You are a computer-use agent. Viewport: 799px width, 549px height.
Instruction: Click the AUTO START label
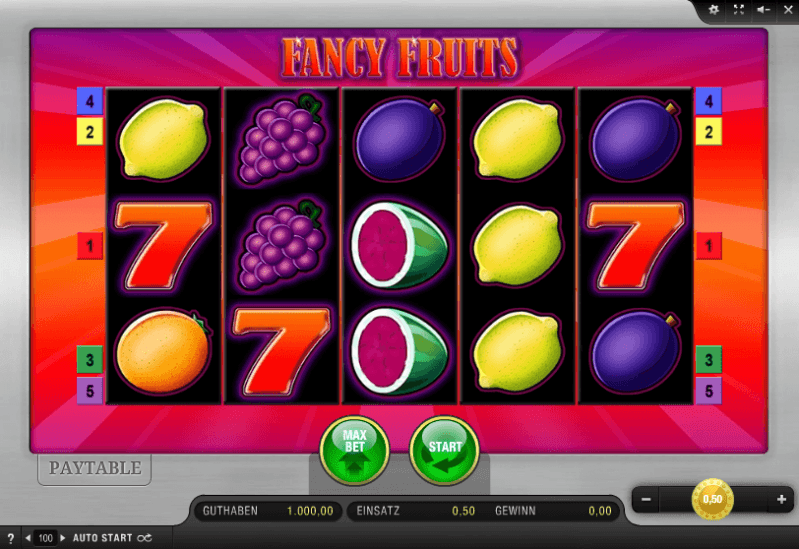[102, 538]
